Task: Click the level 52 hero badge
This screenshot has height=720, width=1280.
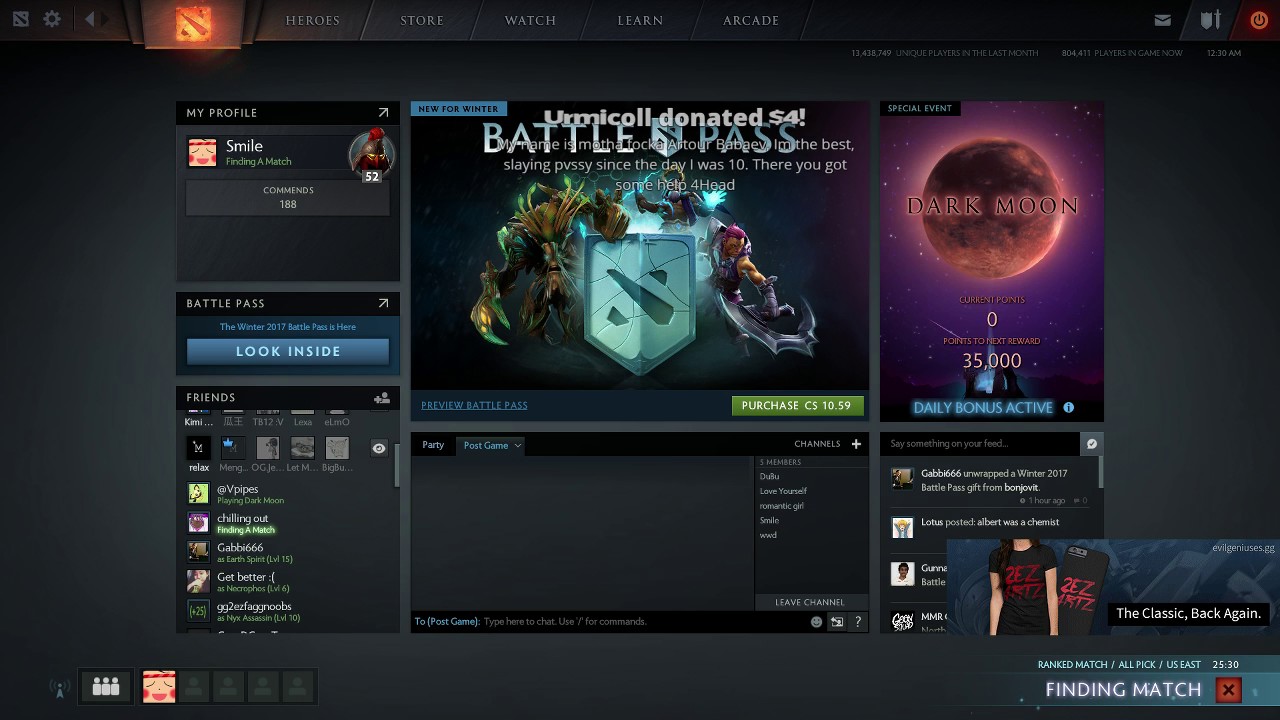Action: tap(371, 156)
